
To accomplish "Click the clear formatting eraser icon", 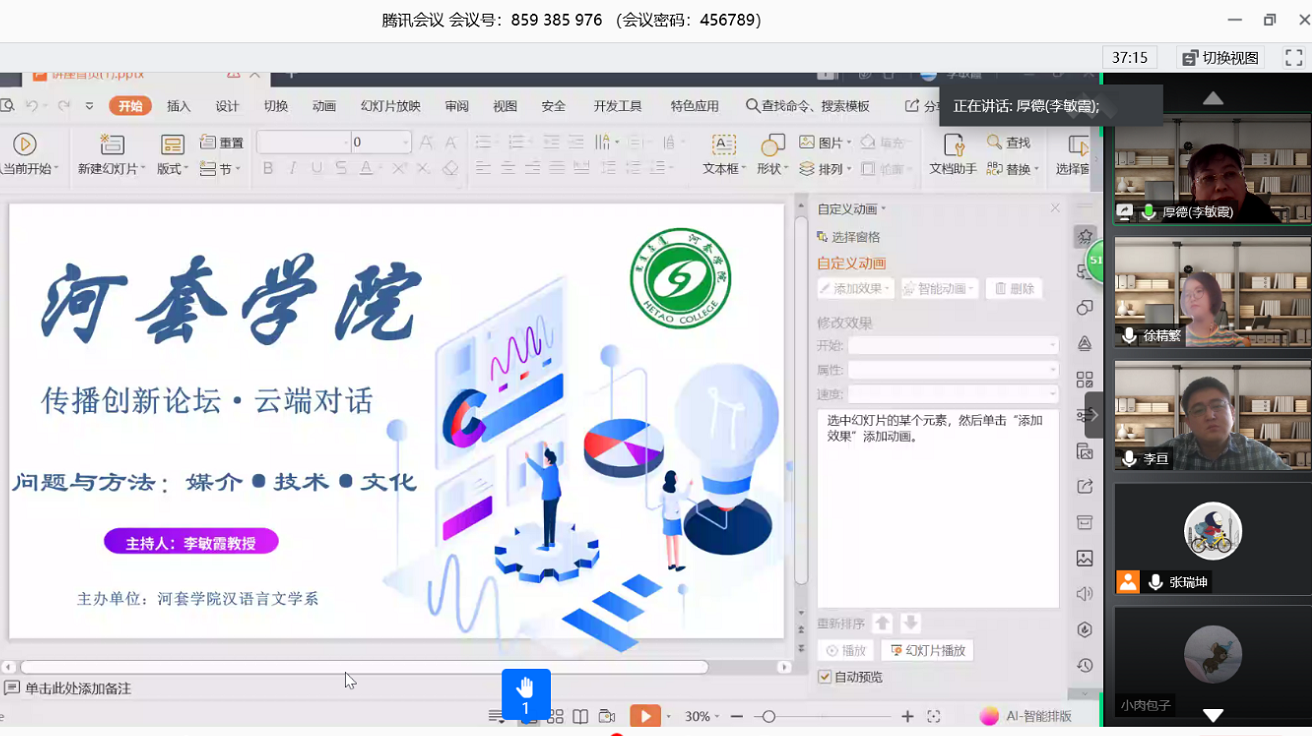I will pos(450,168).
